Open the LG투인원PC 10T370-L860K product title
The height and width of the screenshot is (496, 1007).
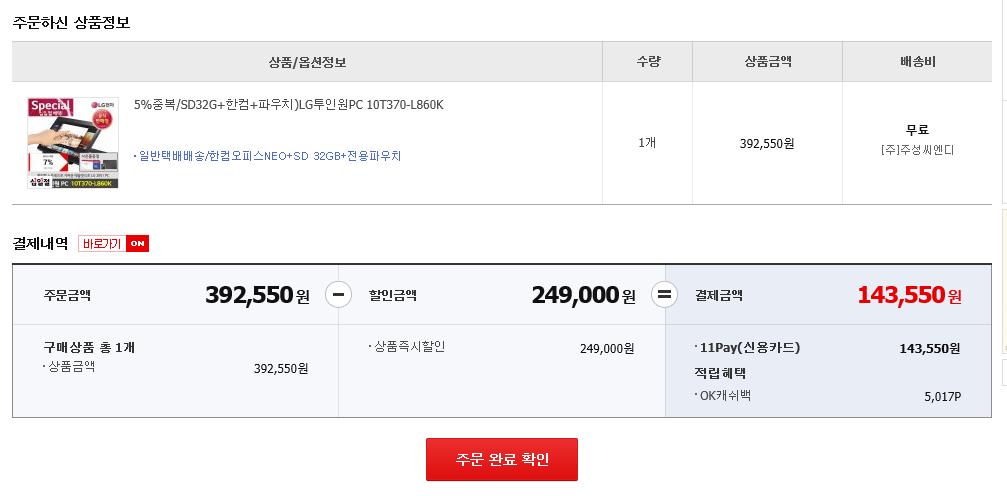point(288,105)
